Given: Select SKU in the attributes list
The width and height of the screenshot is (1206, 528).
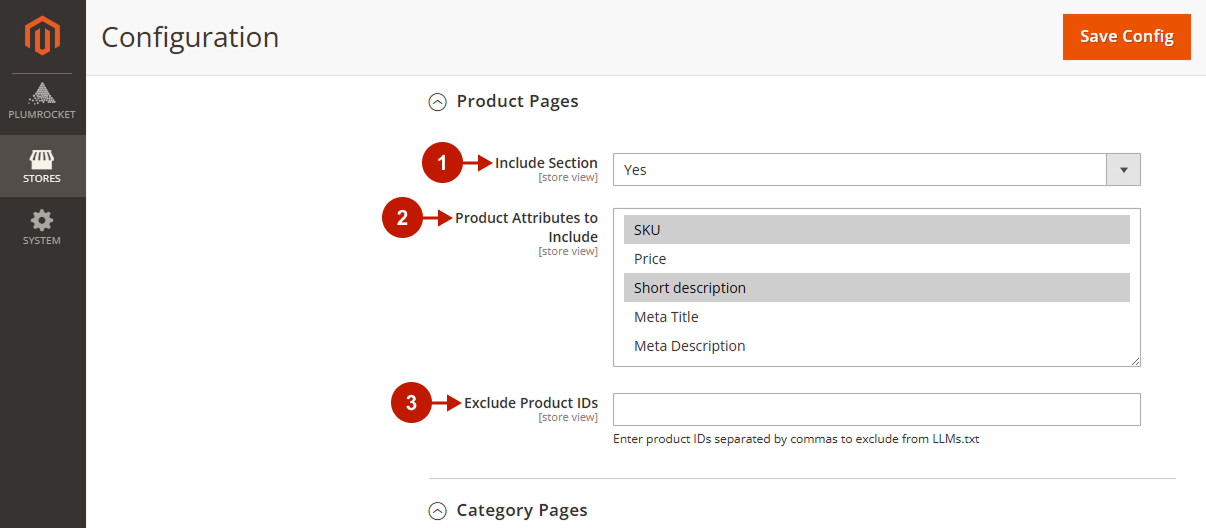Looking at the screenshot, I should [x=876, y=230].
